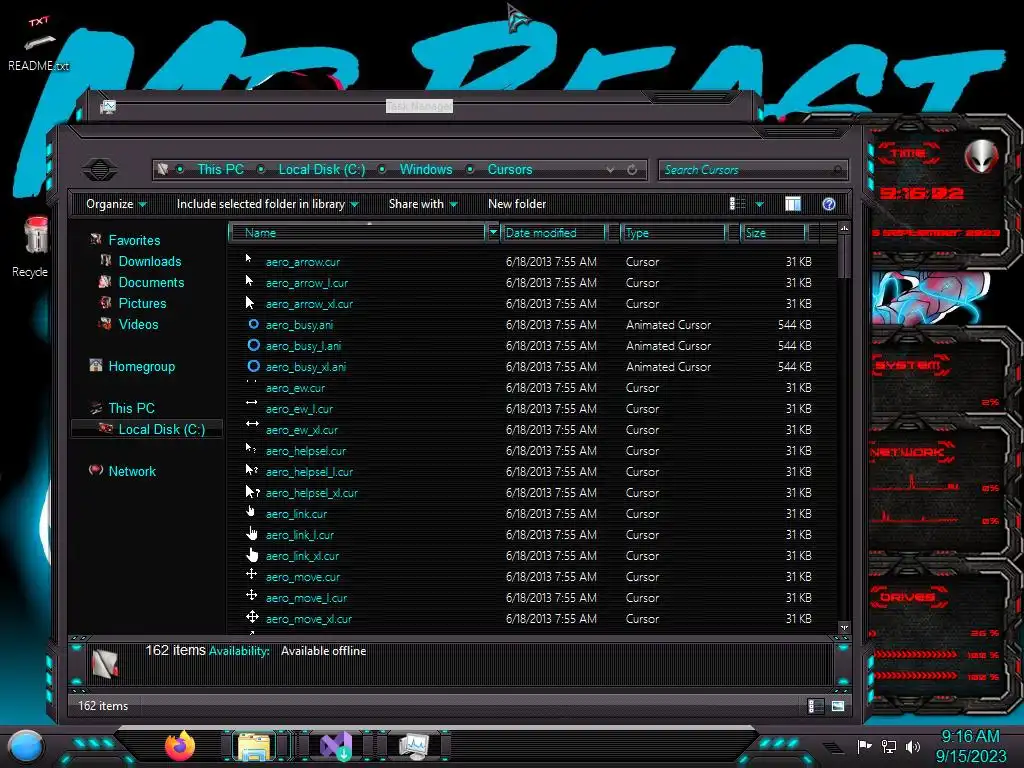The height and width of the screenshot is (768, 1024).
Task: Select the aero_busy.ani file icon
Action: point(253,324)
